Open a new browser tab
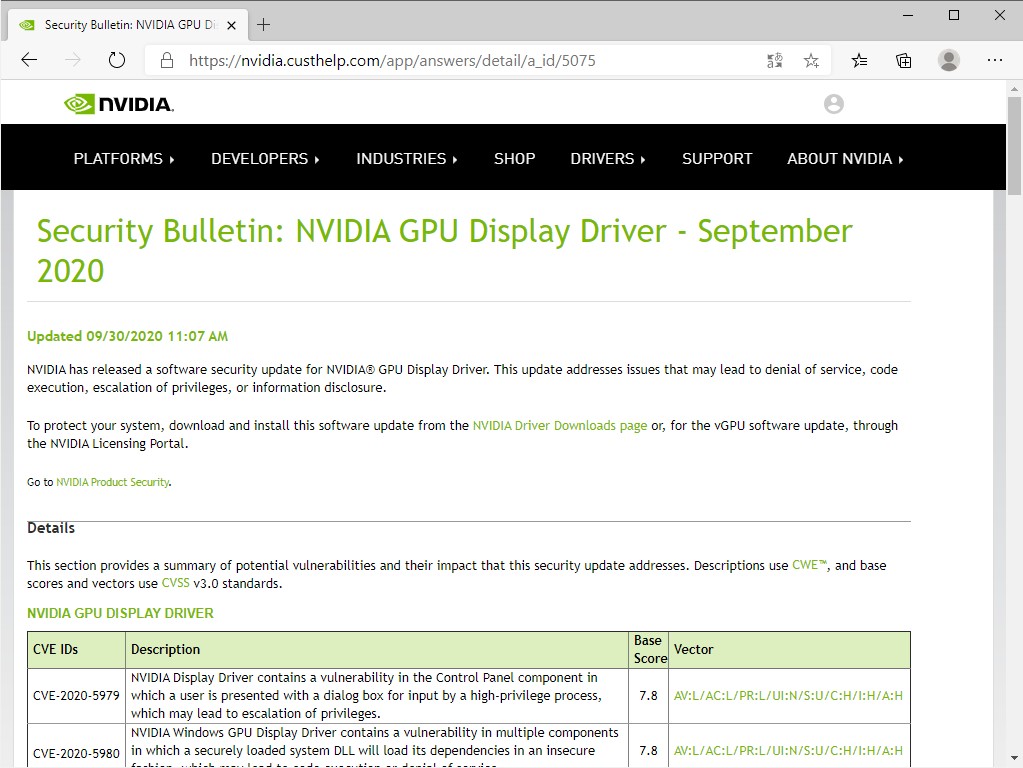The width and height of the screenshot is (1023, 768). point(264,25)
